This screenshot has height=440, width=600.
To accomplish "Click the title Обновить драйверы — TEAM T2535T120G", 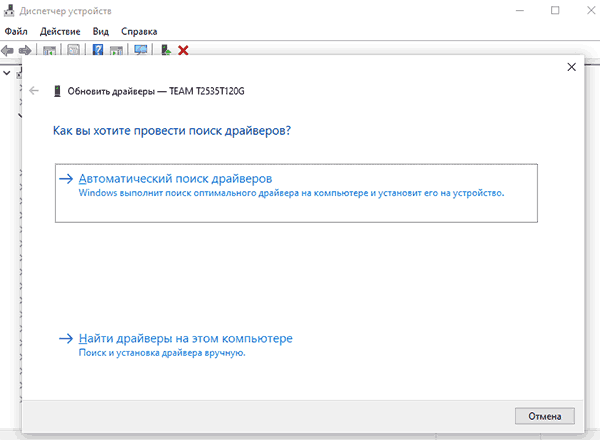I will 156,91.
